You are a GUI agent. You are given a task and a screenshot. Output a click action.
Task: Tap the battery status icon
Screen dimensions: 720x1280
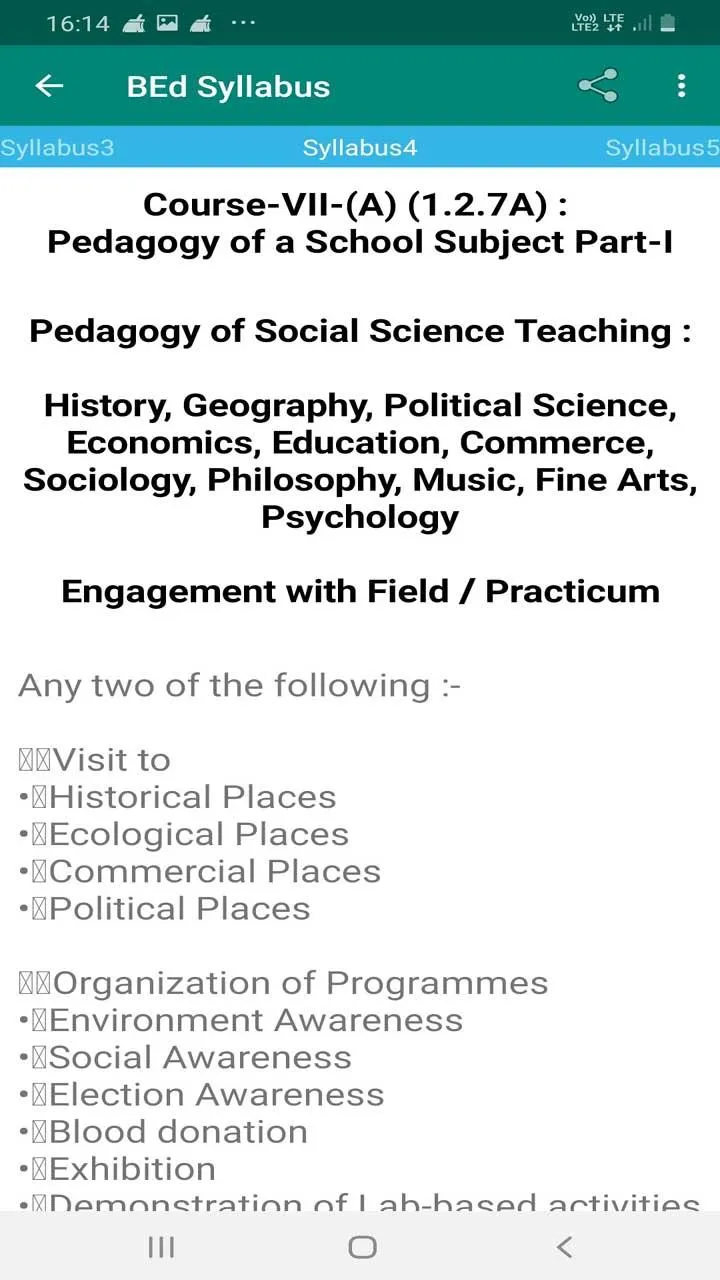point(668,22)
